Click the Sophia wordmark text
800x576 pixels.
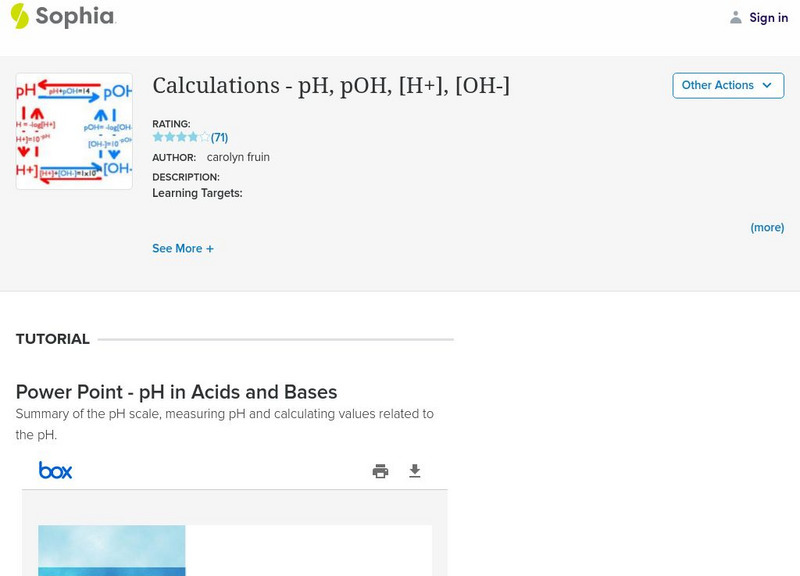pyautogui.click(x=75, y=16)
